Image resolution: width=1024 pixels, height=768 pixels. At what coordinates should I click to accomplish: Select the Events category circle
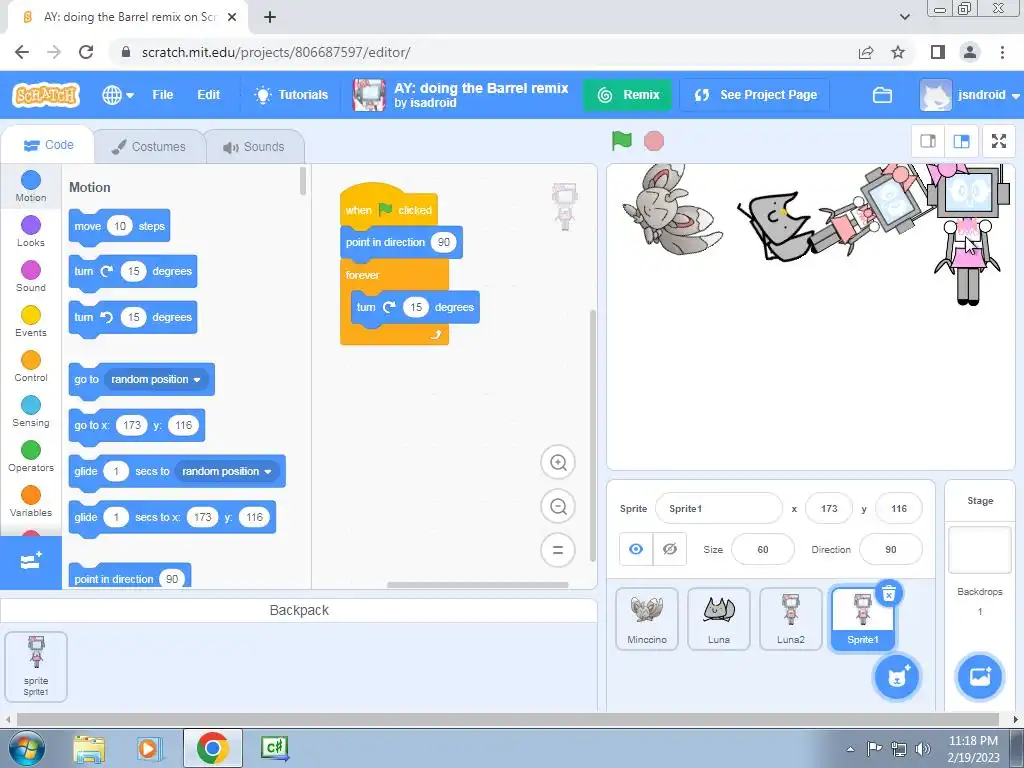pos(31,315)
